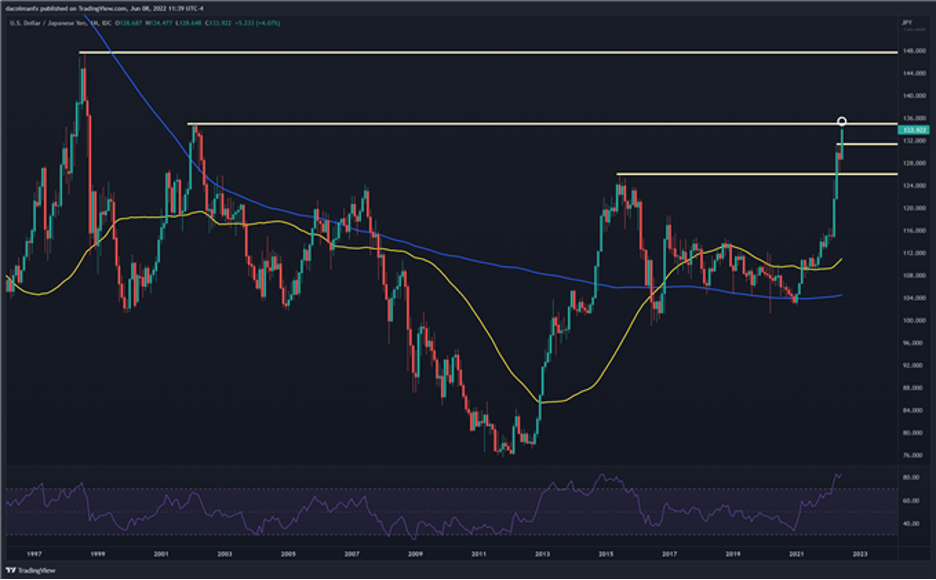
Task: Click TradingView.com link in the publish banner
Action: click(103, 7)
